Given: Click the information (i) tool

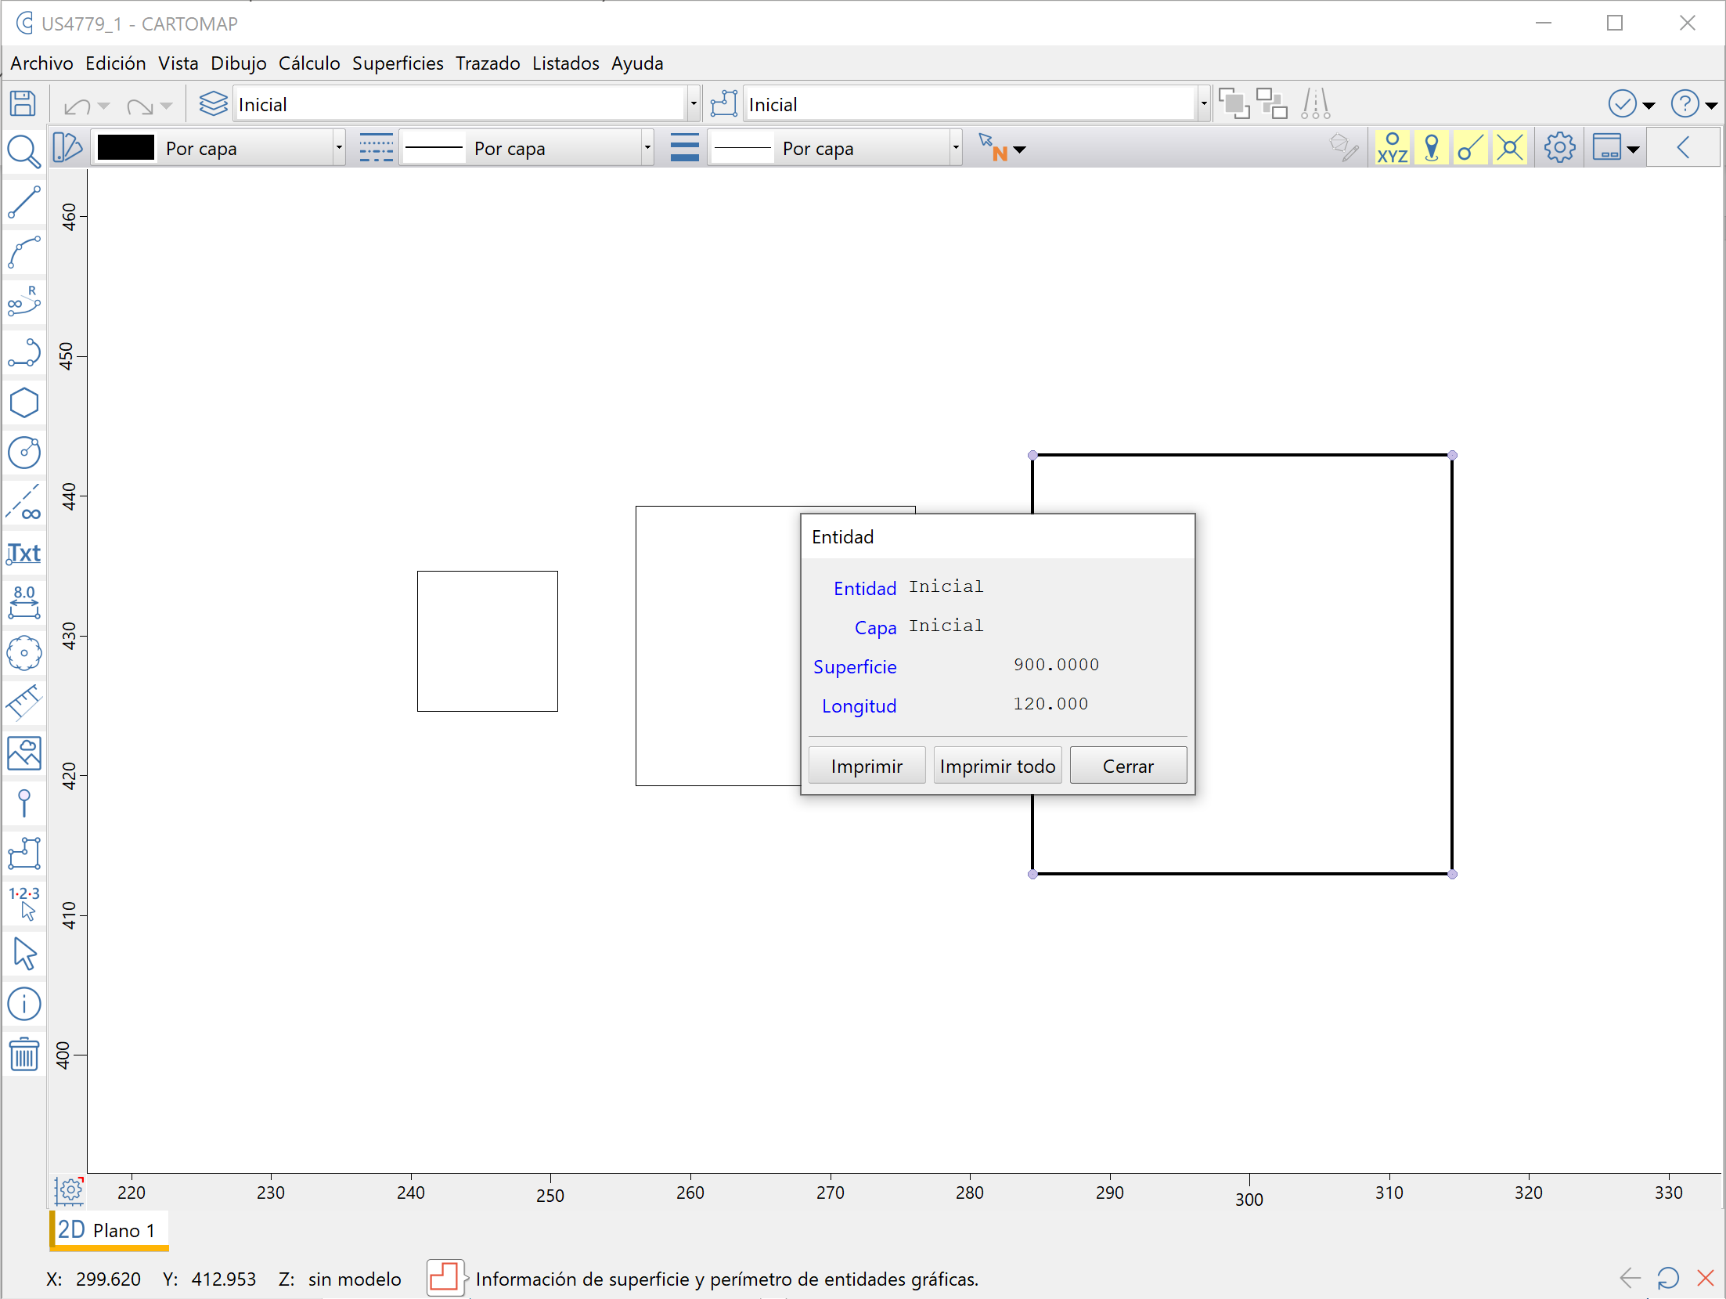Looking at the screenshot, I should pos(24,1003).
